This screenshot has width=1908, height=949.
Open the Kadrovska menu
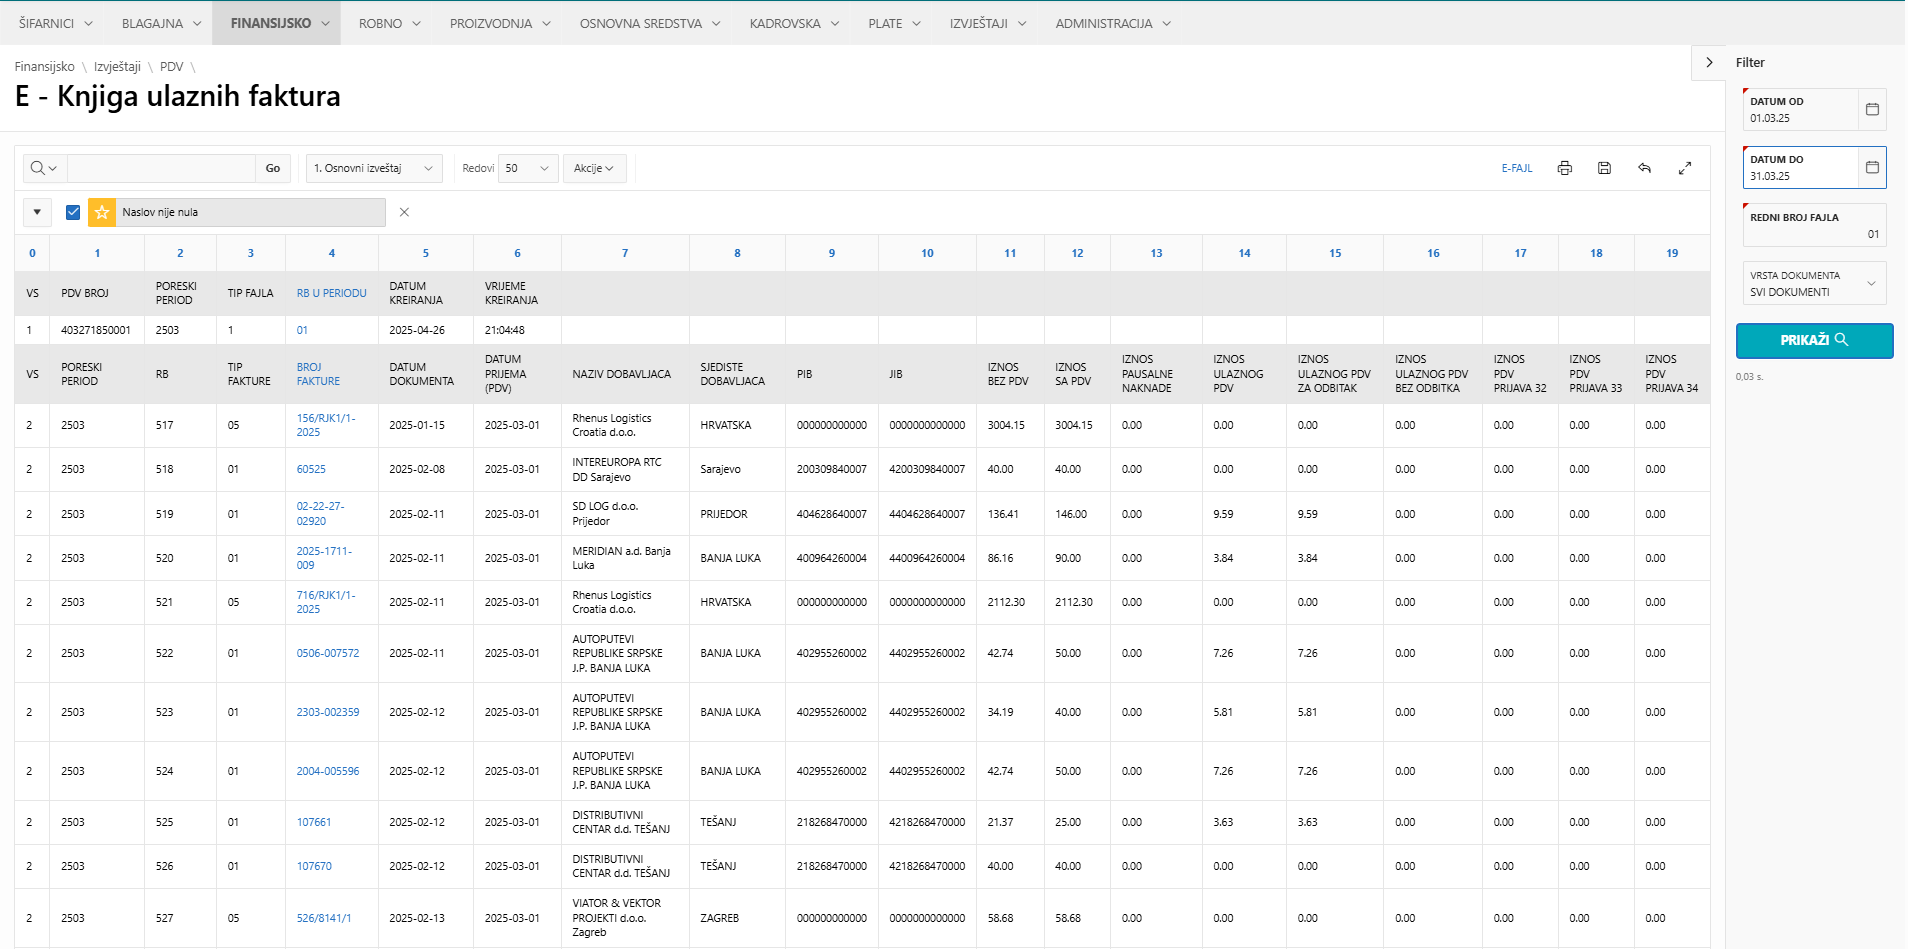(x=793, y=23)
